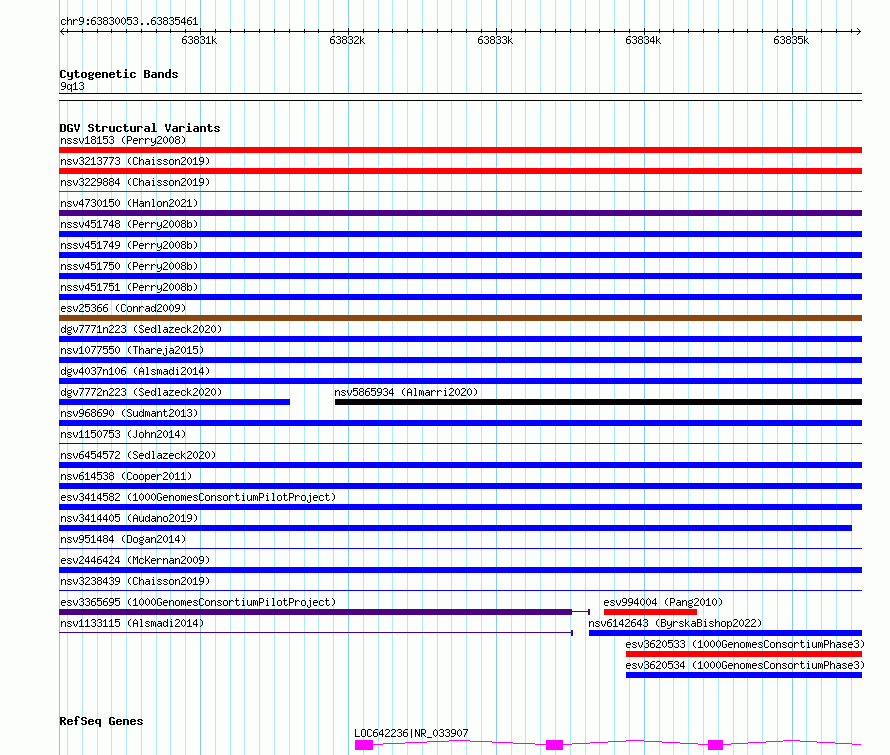
Task: Select variant label nsv3238439 (Chaisson2019)
Action: (x=135, y=581)
